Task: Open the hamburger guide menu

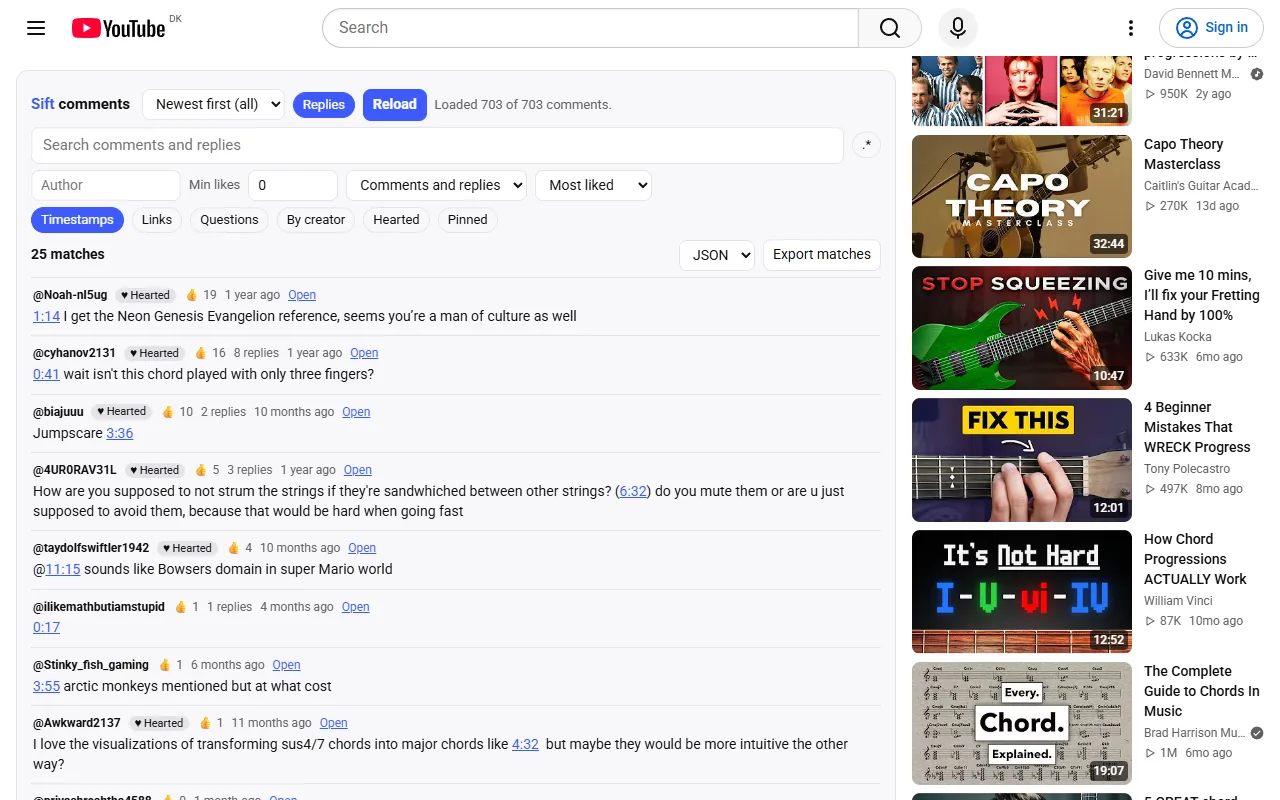Action: (36, 28)
